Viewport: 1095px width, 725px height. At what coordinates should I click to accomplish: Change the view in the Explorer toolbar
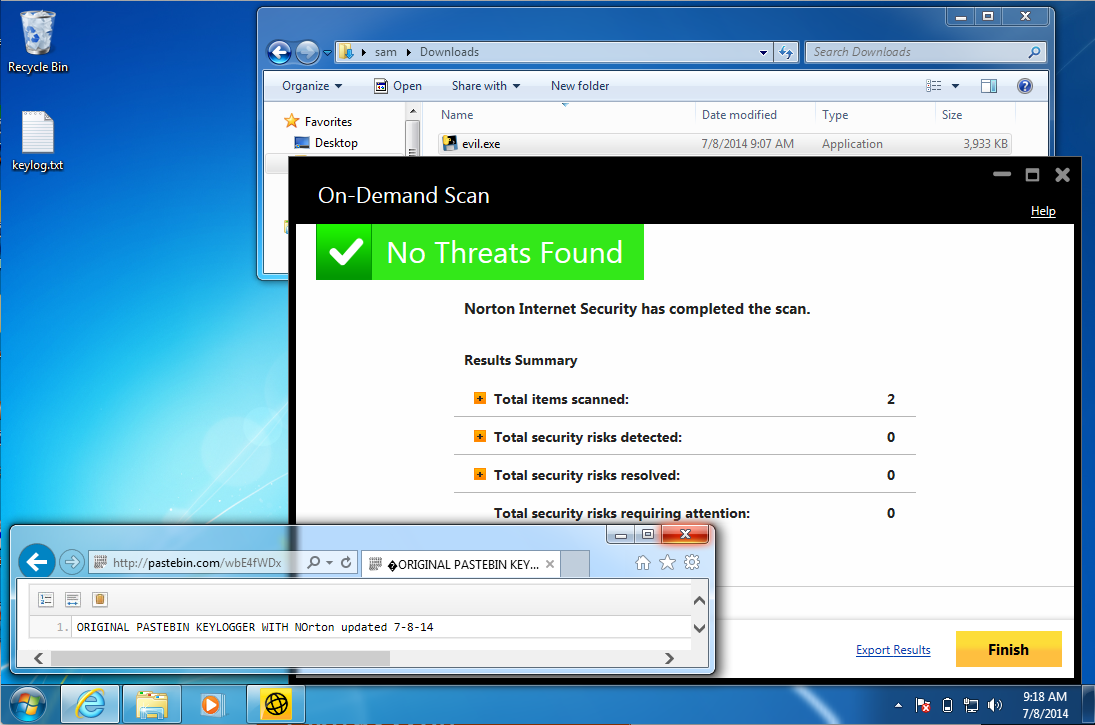click(x=934, y=86)
